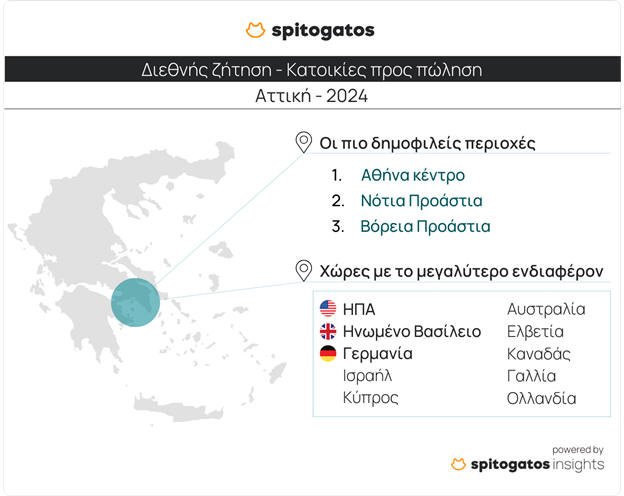Click the dark title banner Διεθνής ζήτηση
The height and width of the screenshot is (496, 624).
[x=311, y=70]
